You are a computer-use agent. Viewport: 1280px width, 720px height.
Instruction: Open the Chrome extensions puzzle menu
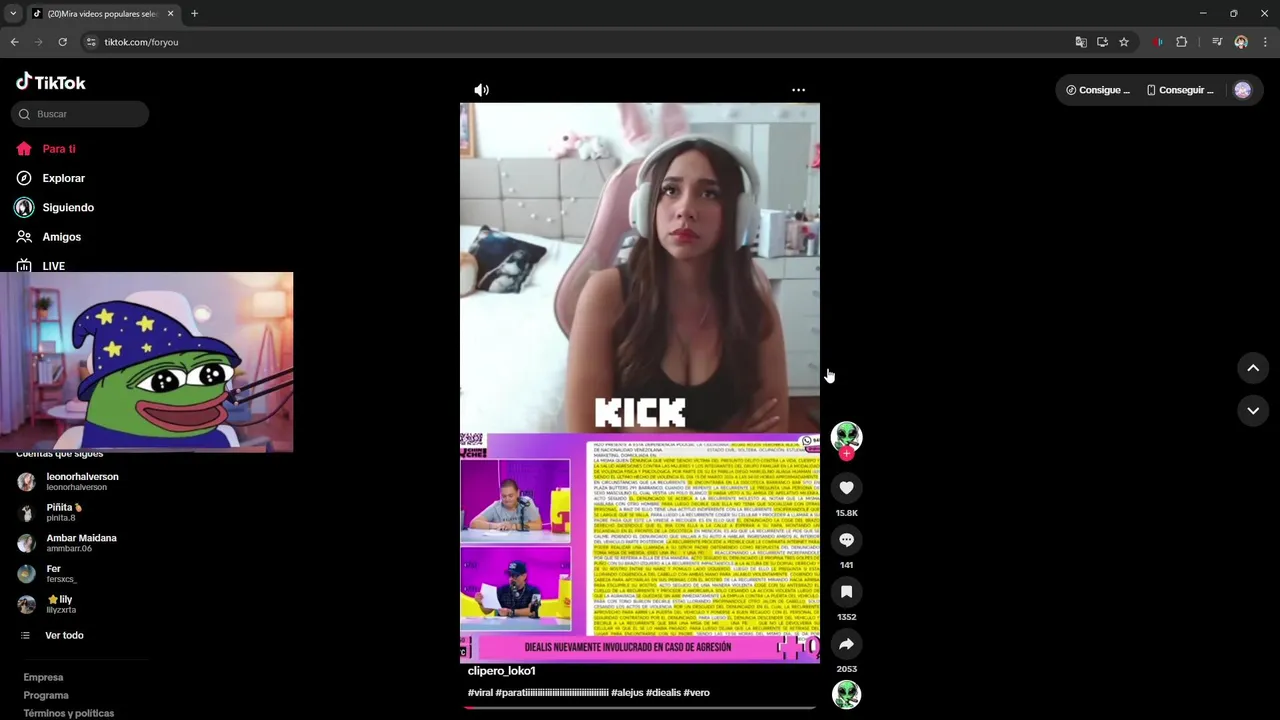pos(1182,42)
